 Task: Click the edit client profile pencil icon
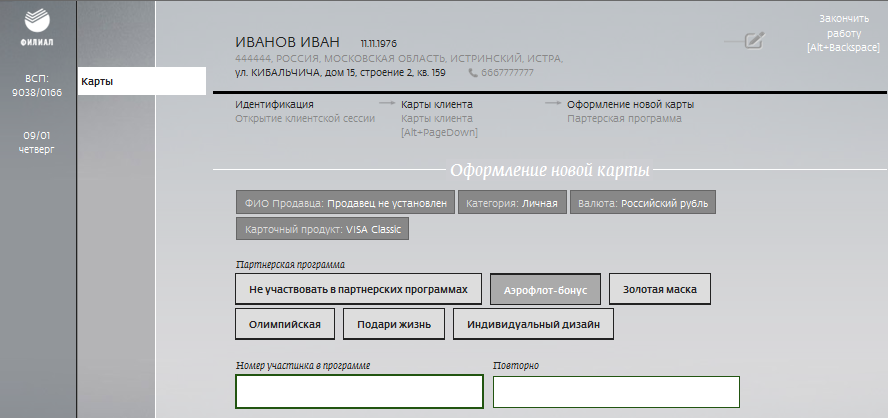(x=754, y=41)
